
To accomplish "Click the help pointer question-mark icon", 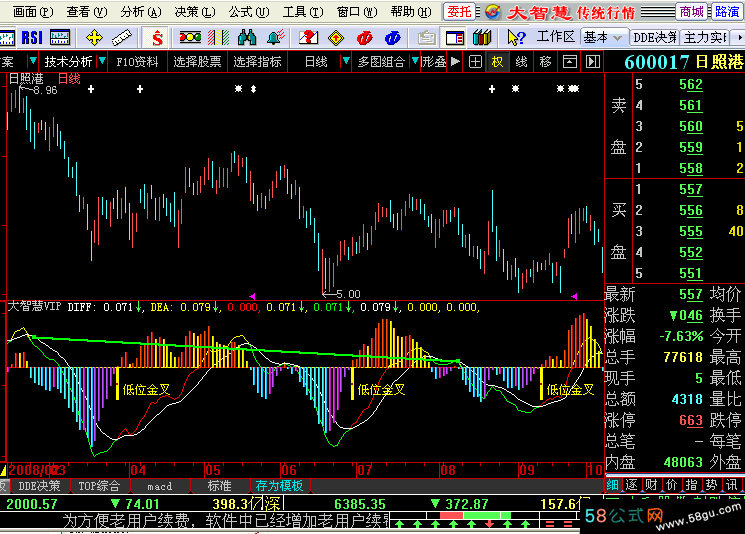I will click(x=516, y=37).
